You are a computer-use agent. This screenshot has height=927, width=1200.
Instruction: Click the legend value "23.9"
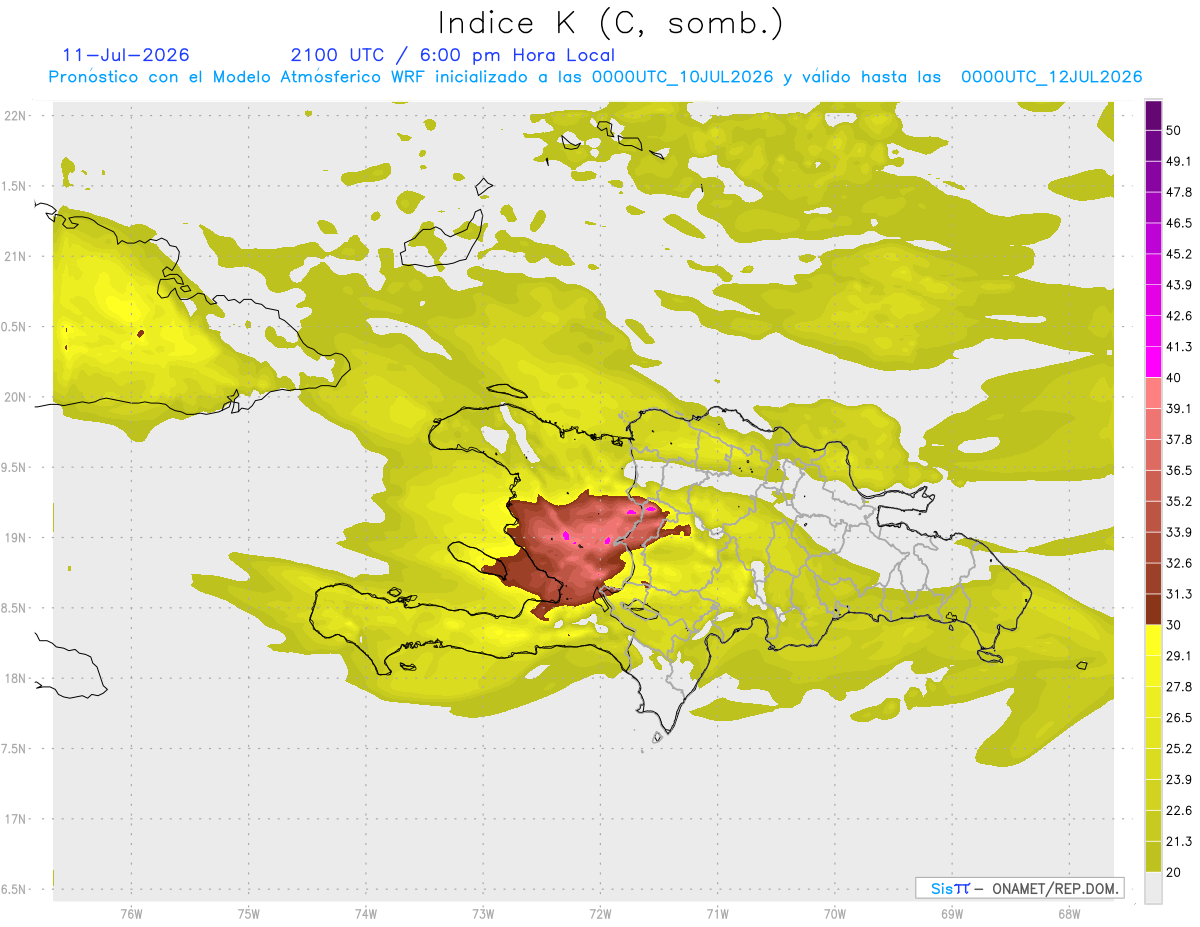[x=1180, y=780]
